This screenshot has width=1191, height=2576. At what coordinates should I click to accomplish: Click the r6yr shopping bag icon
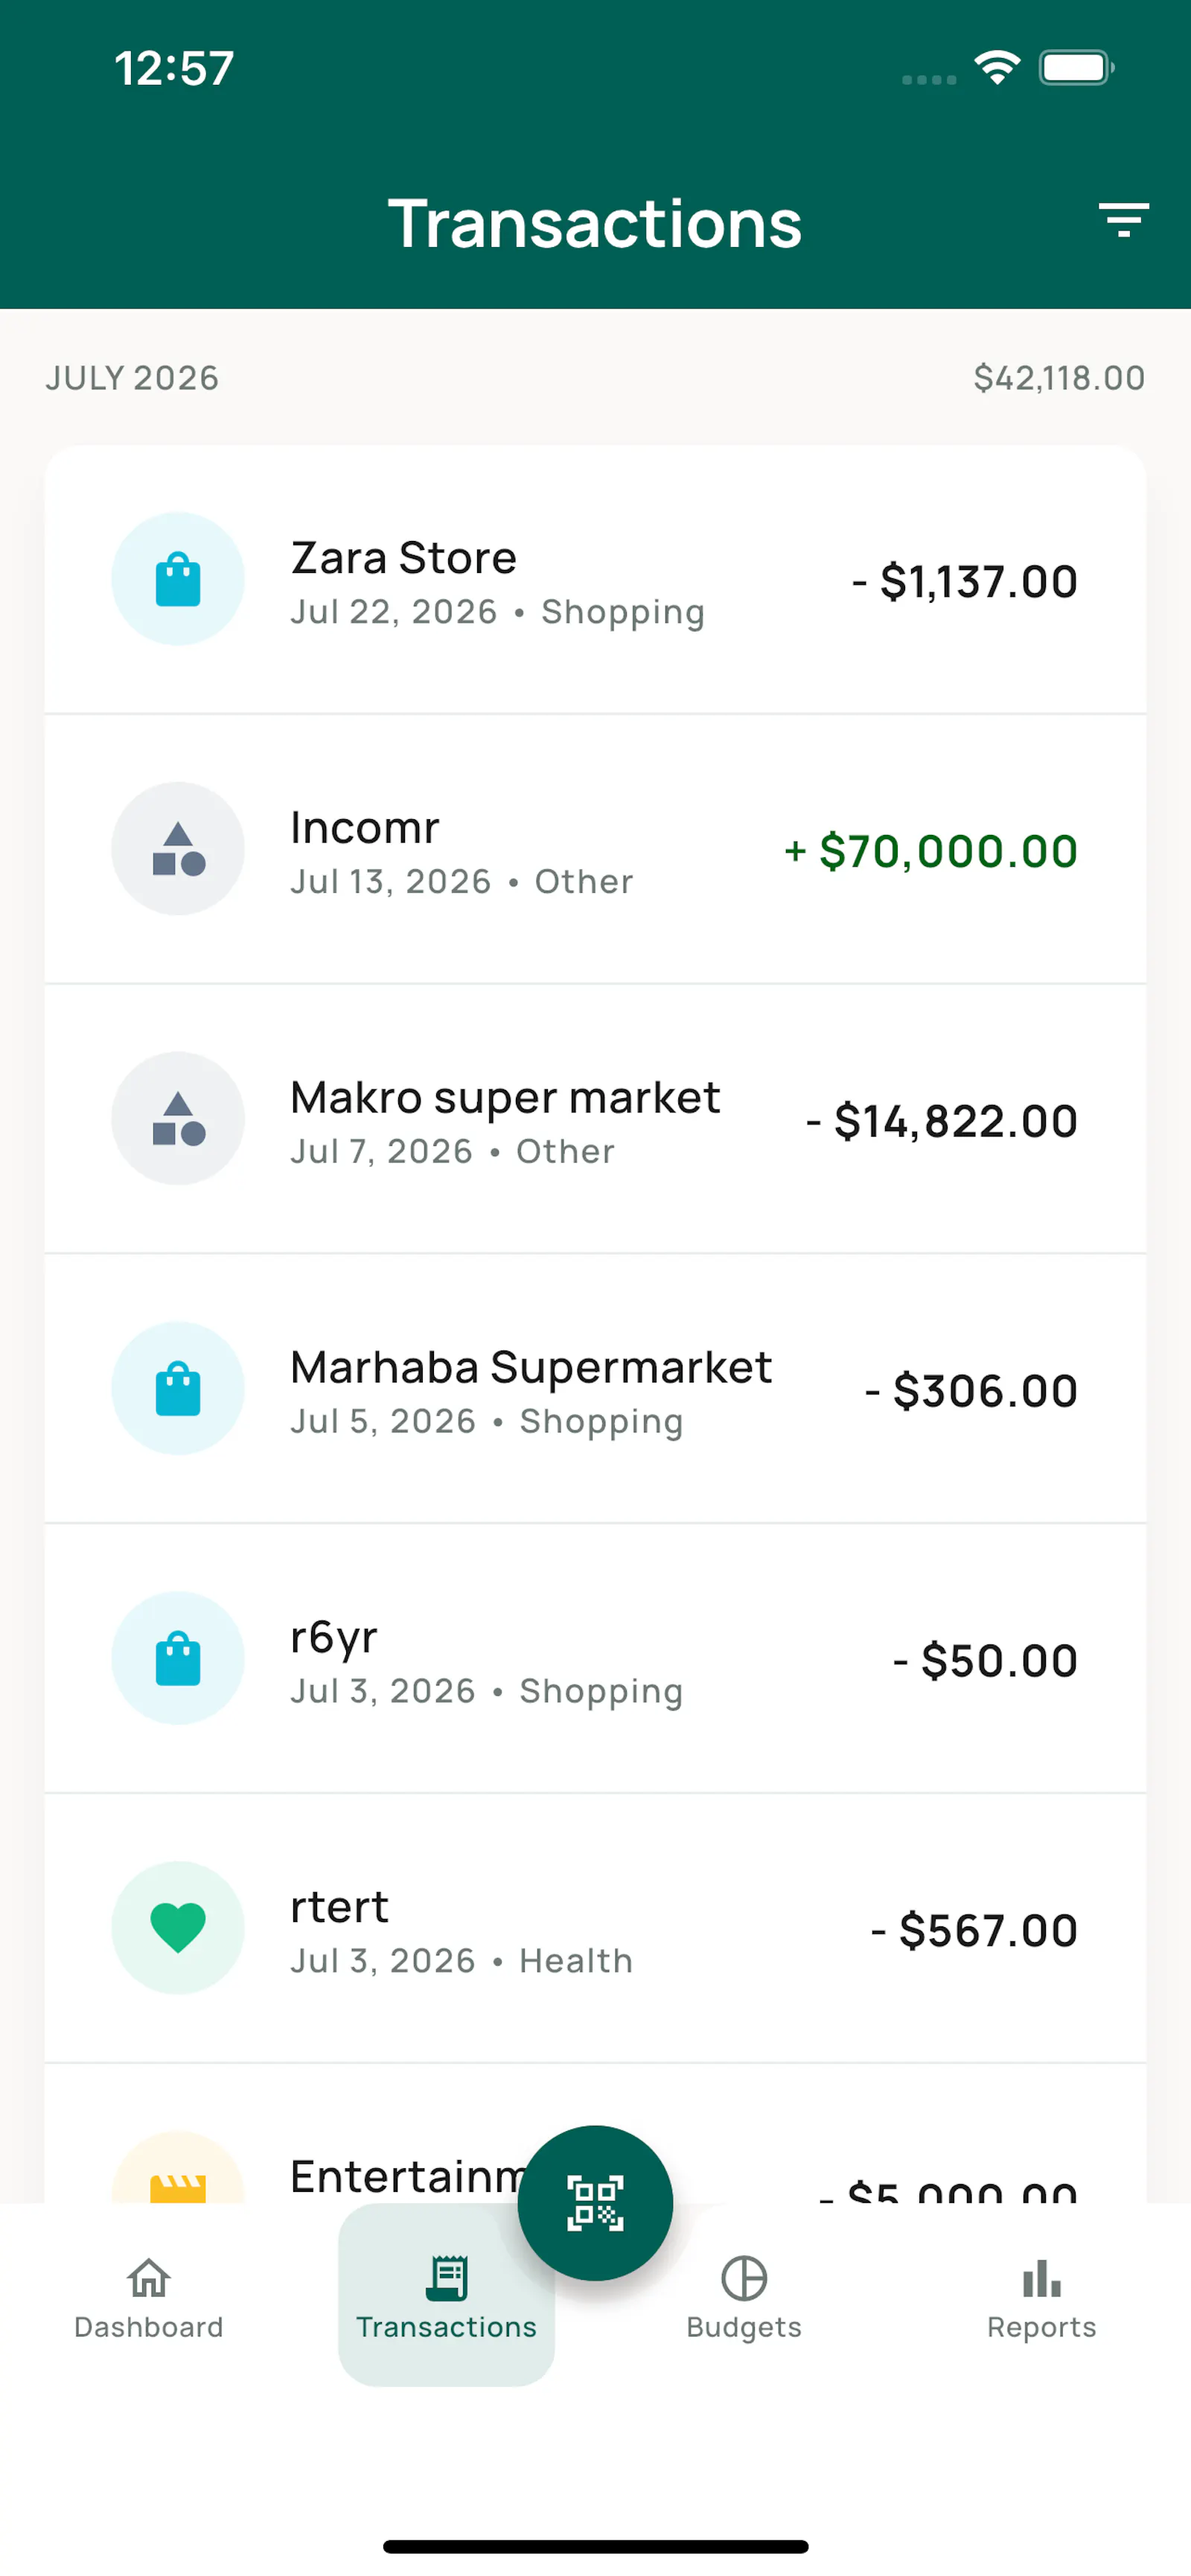(x=178, y=1658)
